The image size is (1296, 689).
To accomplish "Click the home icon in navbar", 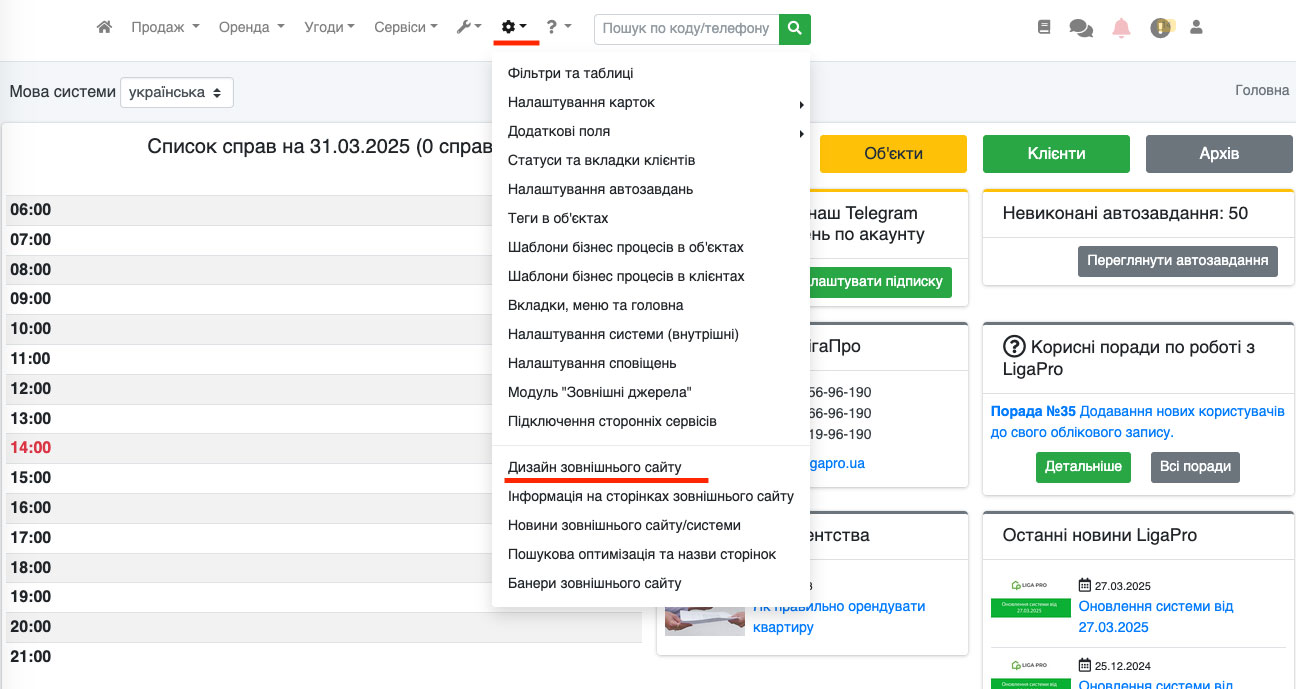I will (104, 28).
